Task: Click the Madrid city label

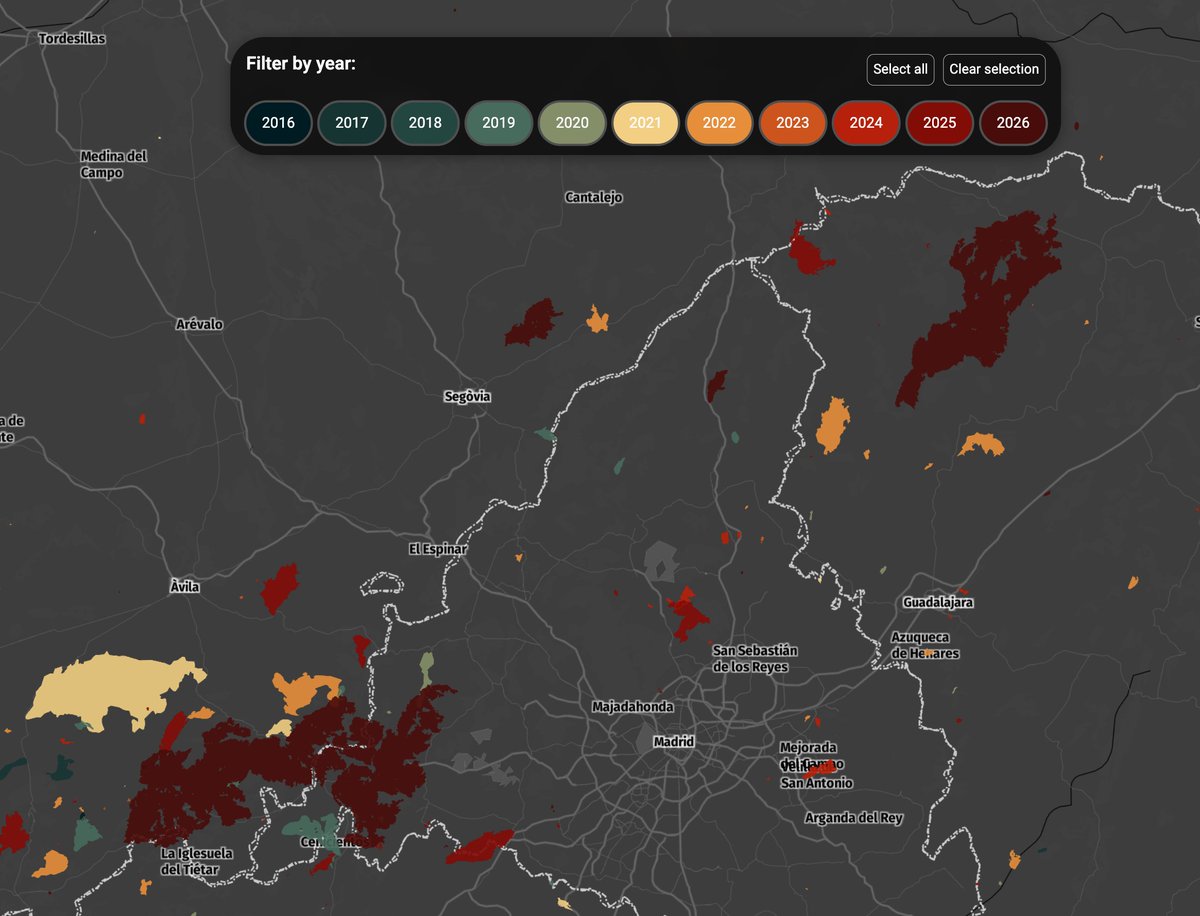Action: 673,742
